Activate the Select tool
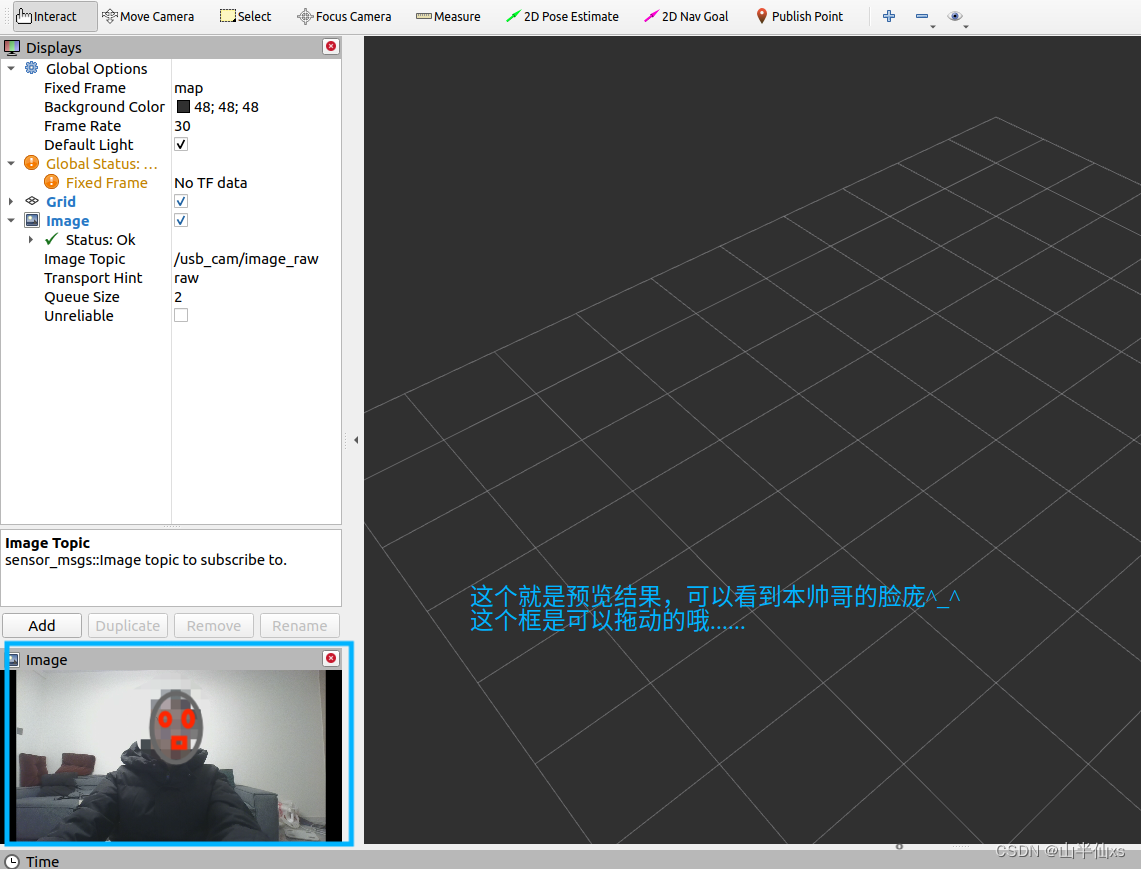This screenshot has width=1141, height=869. pyautogui.click(x=246, y=16)
